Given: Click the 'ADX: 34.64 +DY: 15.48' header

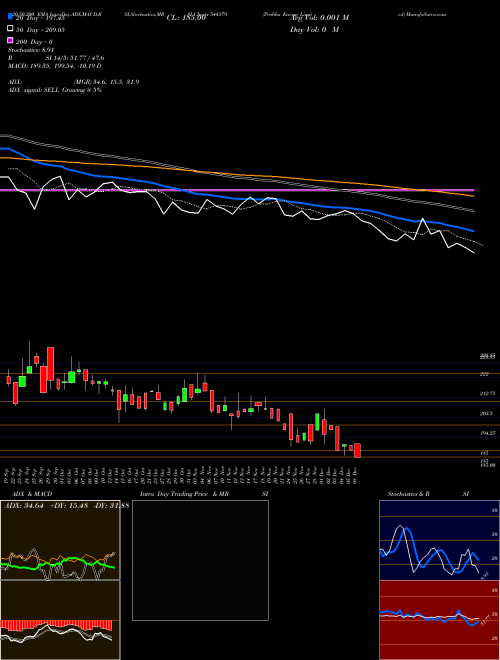Looking at the screenshot, I should [x=46, y=505].
